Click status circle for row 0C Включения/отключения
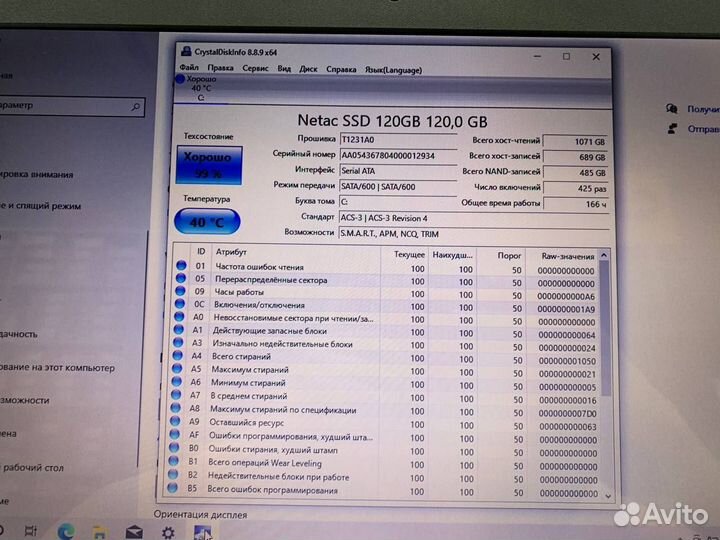The width and height of the screenshot is (720, 540). pos(180,304)
